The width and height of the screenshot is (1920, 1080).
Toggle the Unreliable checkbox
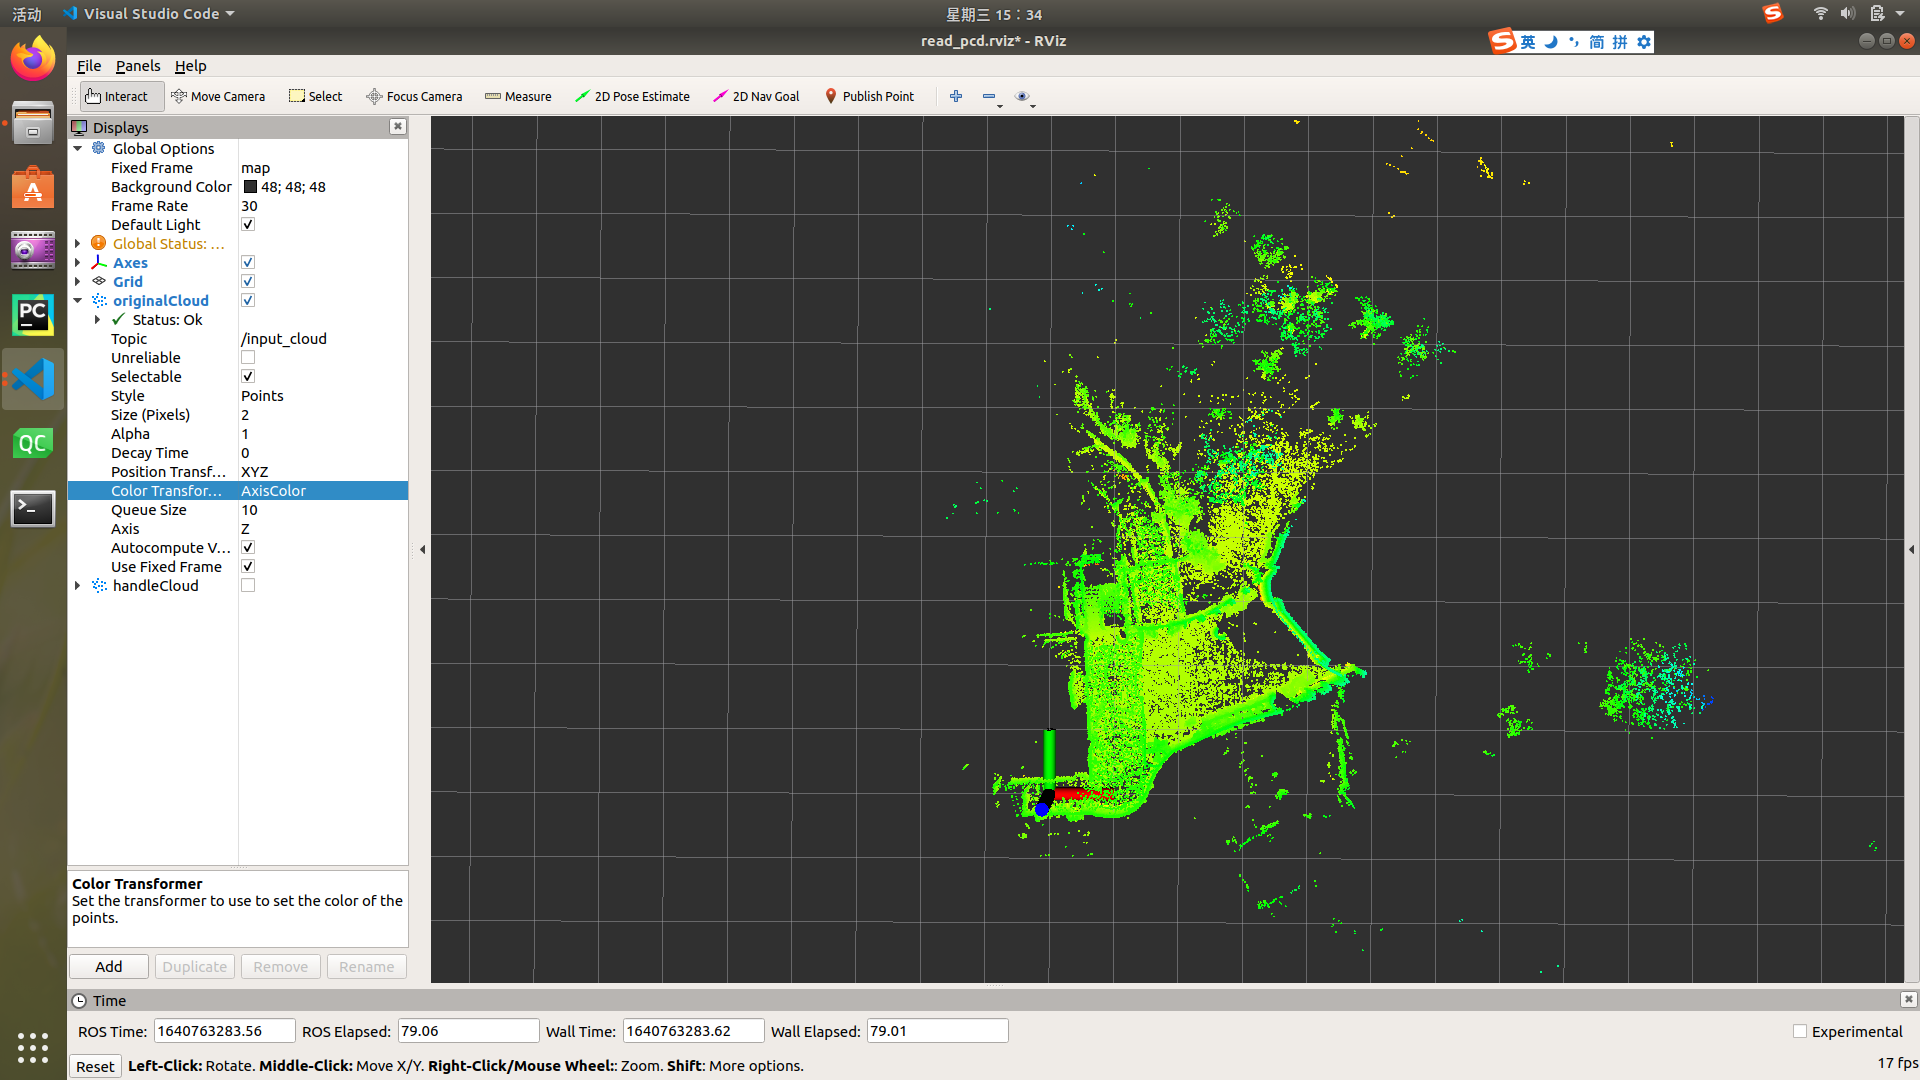248,358
